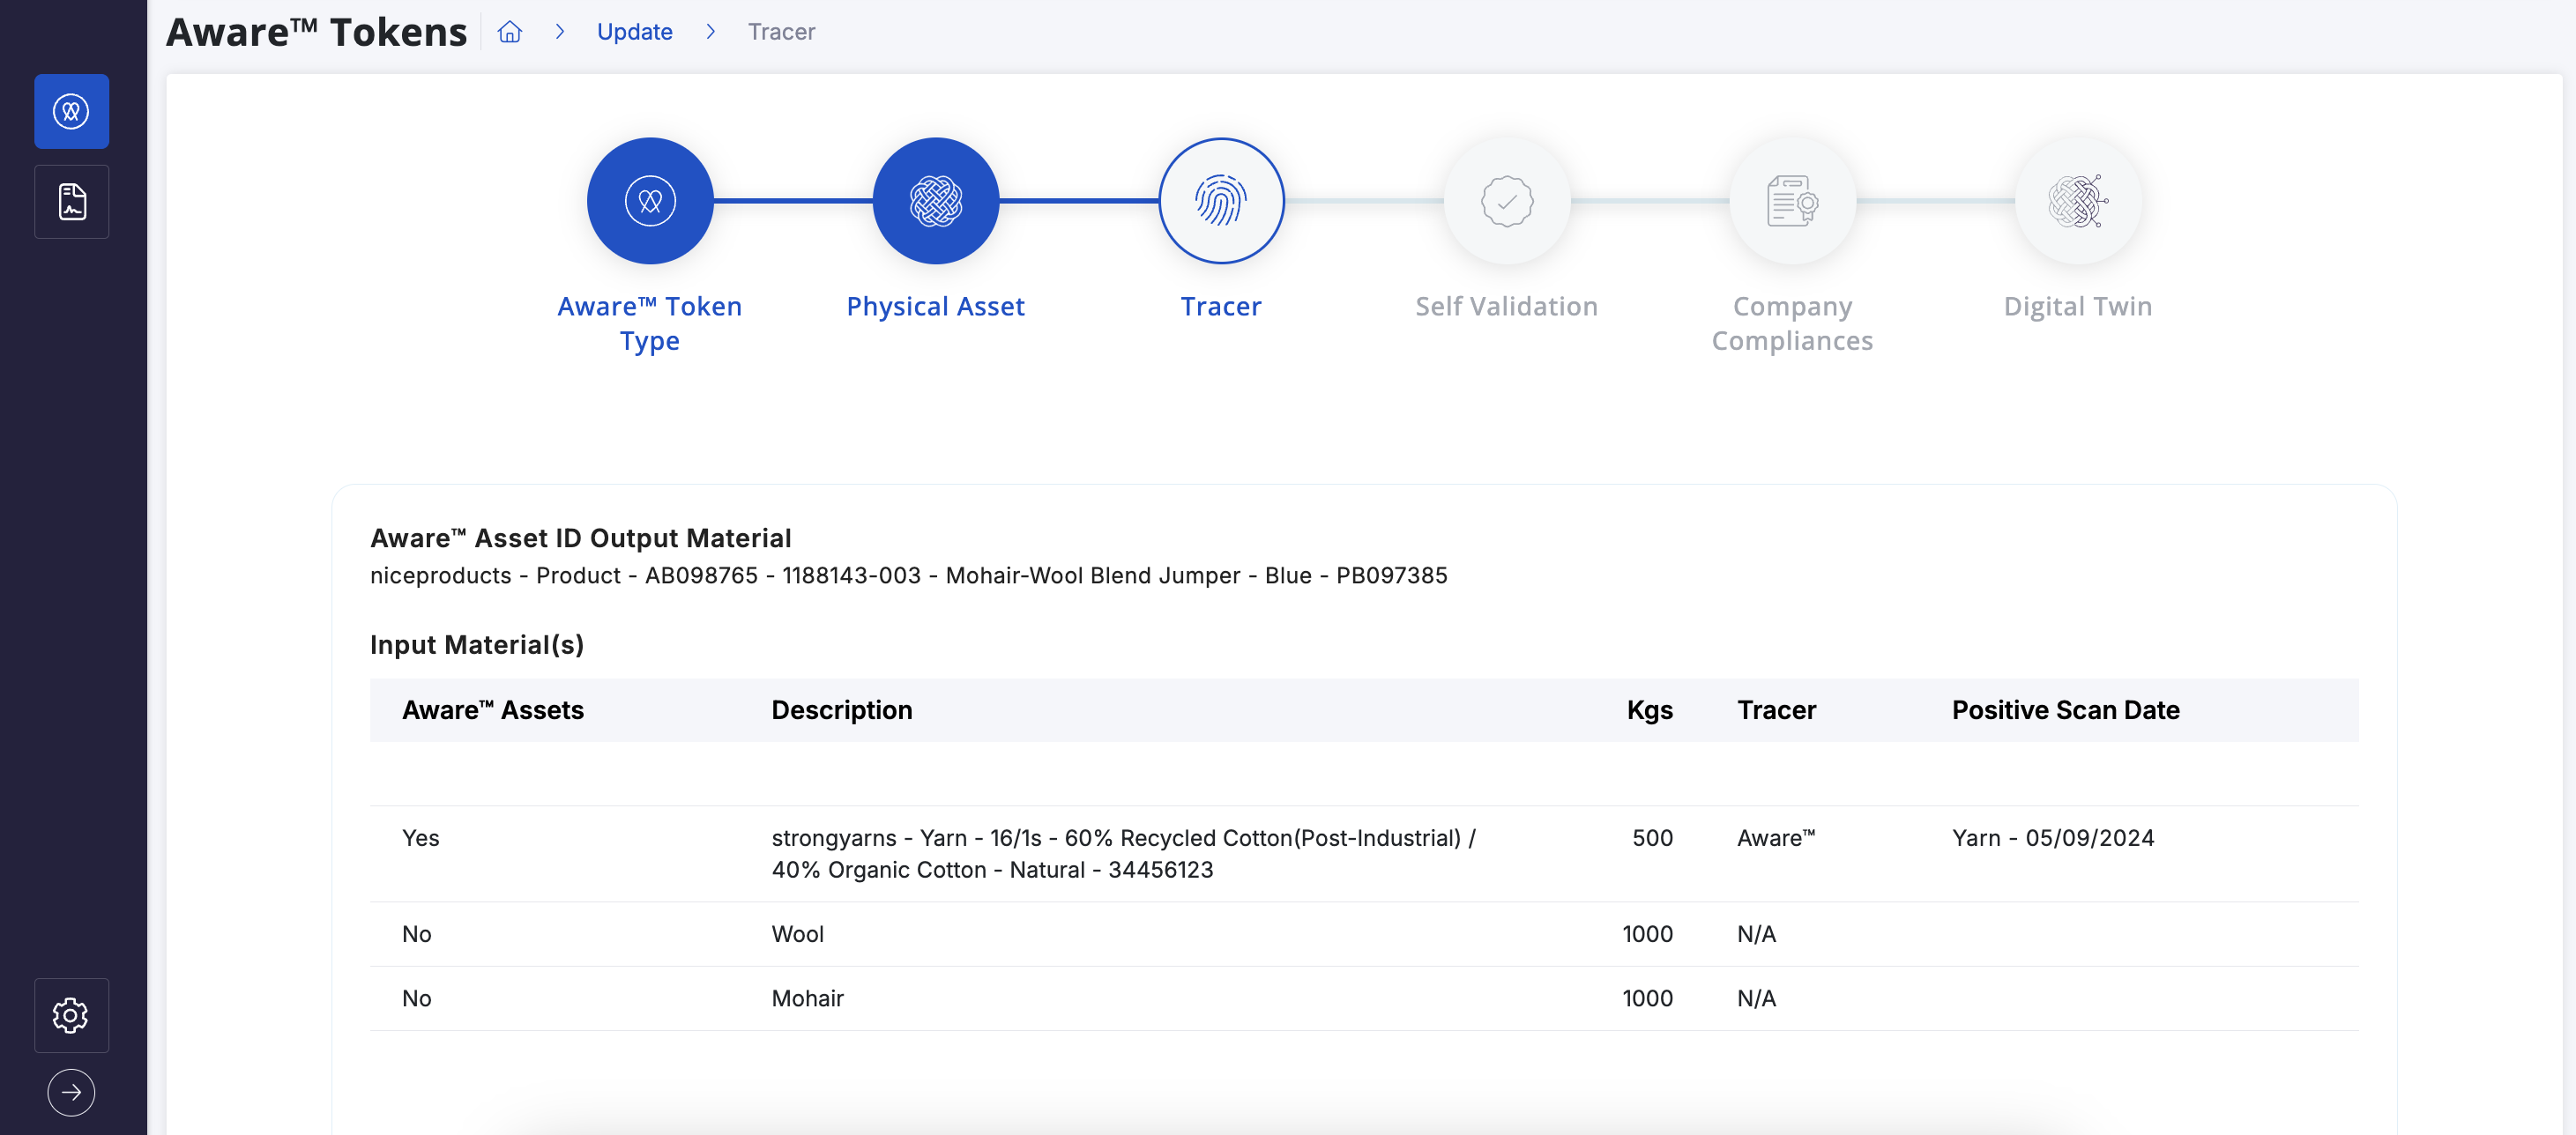2576x1135 pixels.
Task: Go to the Update breadcrumb link
Action: [x=634, y=32]
